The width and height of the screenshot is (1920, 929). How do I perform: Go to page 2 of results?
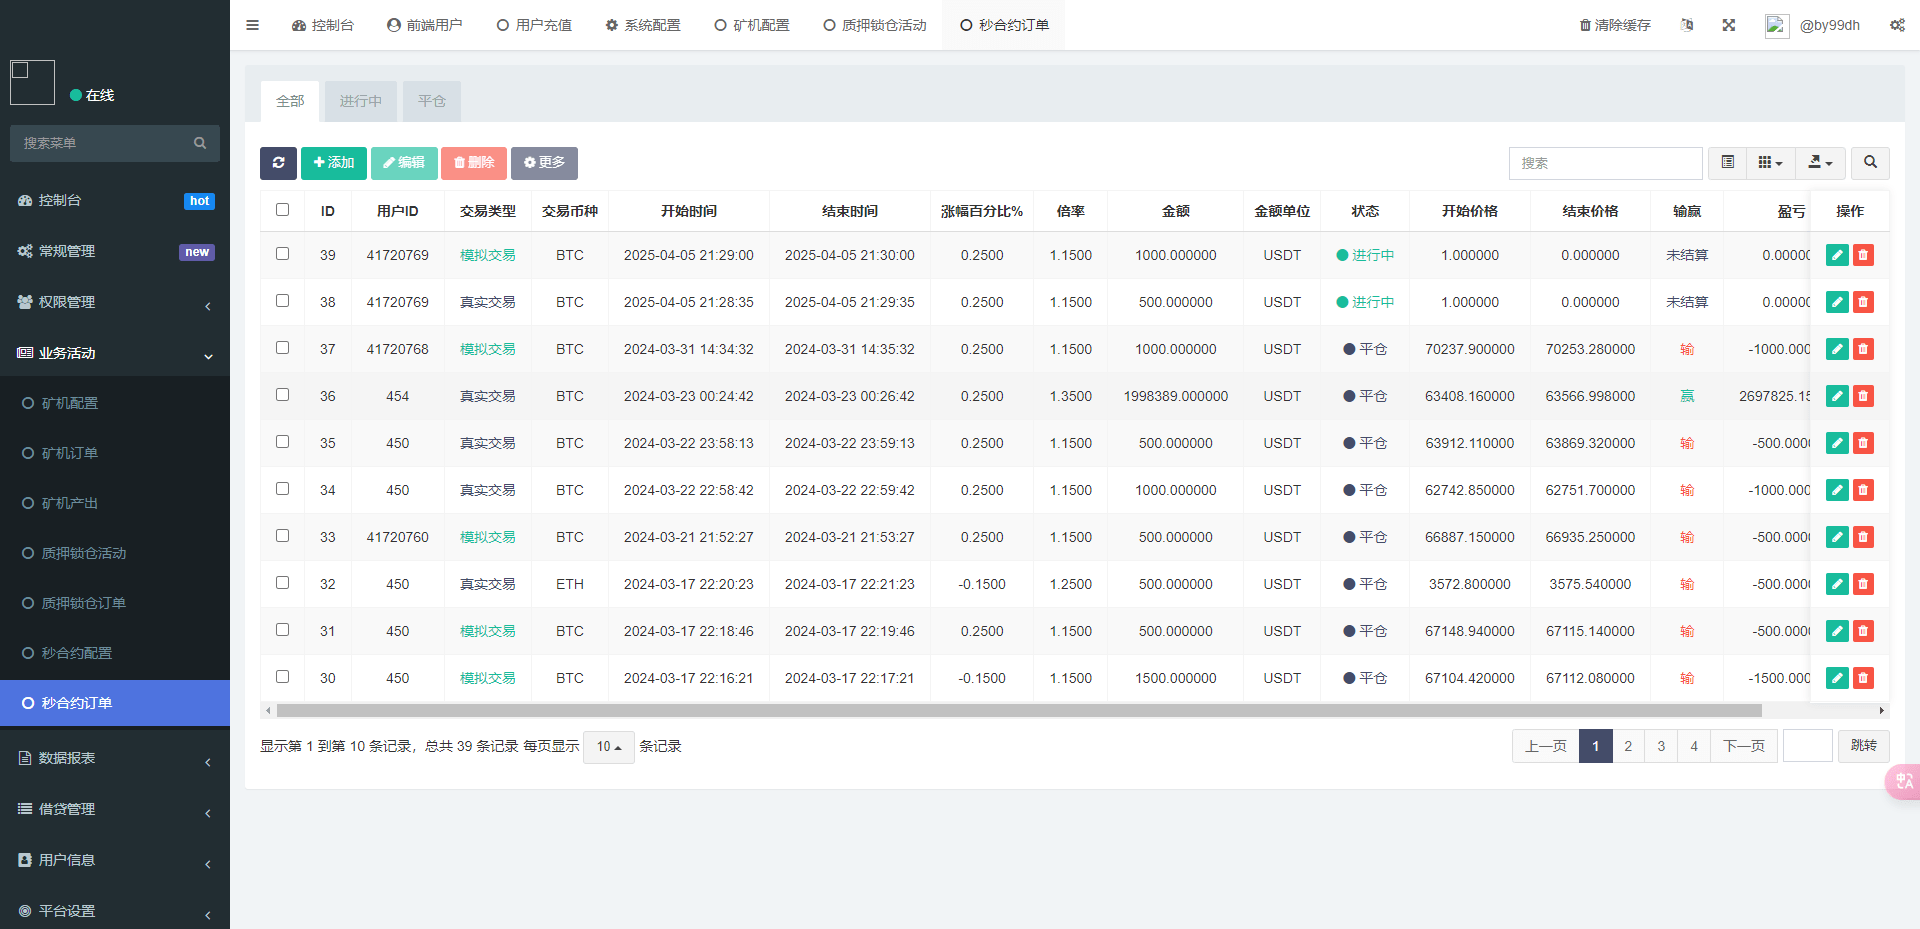pyautogui.click(x=1628, y=746)
